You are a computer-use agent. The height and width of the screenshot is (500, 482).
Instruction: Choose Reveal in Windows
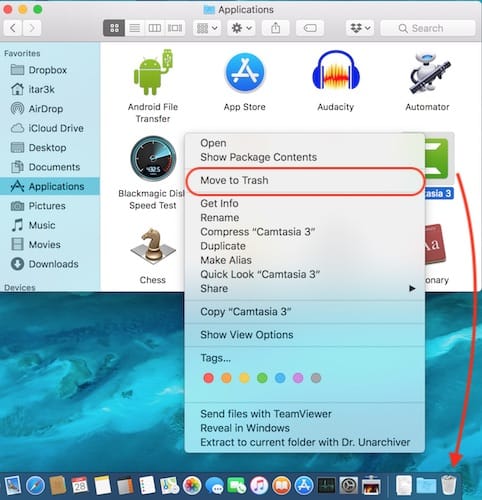305,428
